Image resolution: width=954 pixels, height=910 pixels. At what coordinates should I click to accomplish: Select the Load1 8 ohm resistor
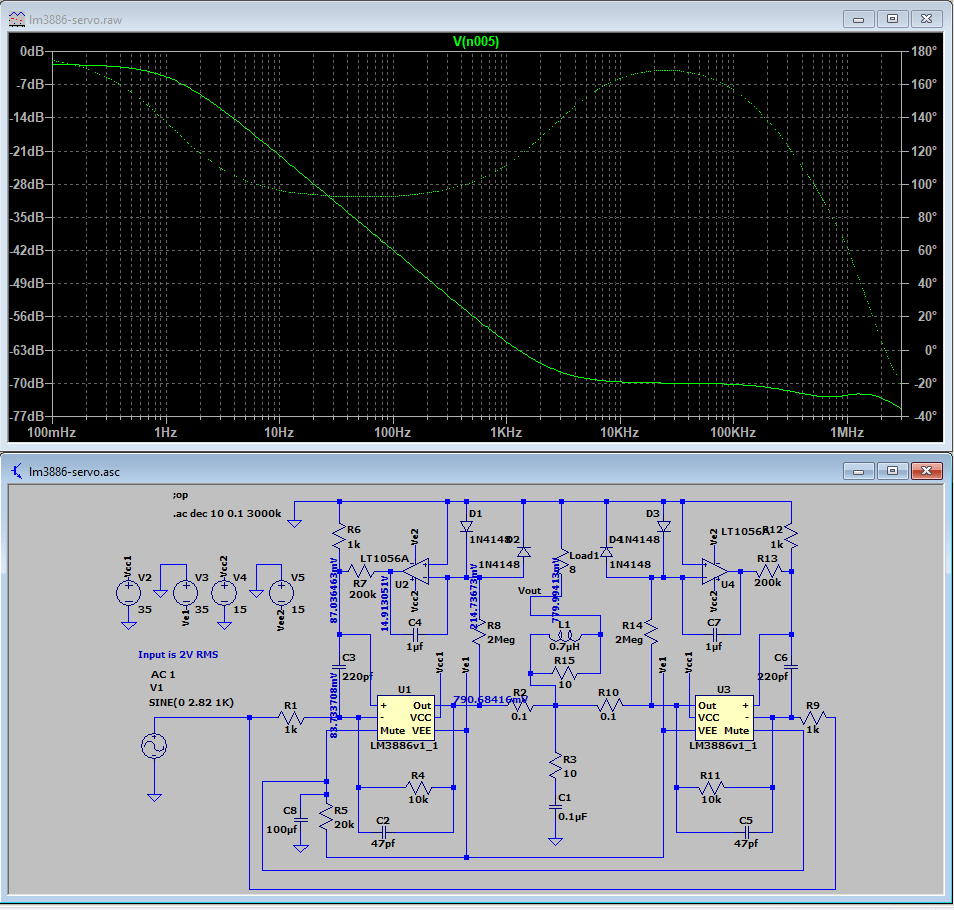(x=560, y=563)
